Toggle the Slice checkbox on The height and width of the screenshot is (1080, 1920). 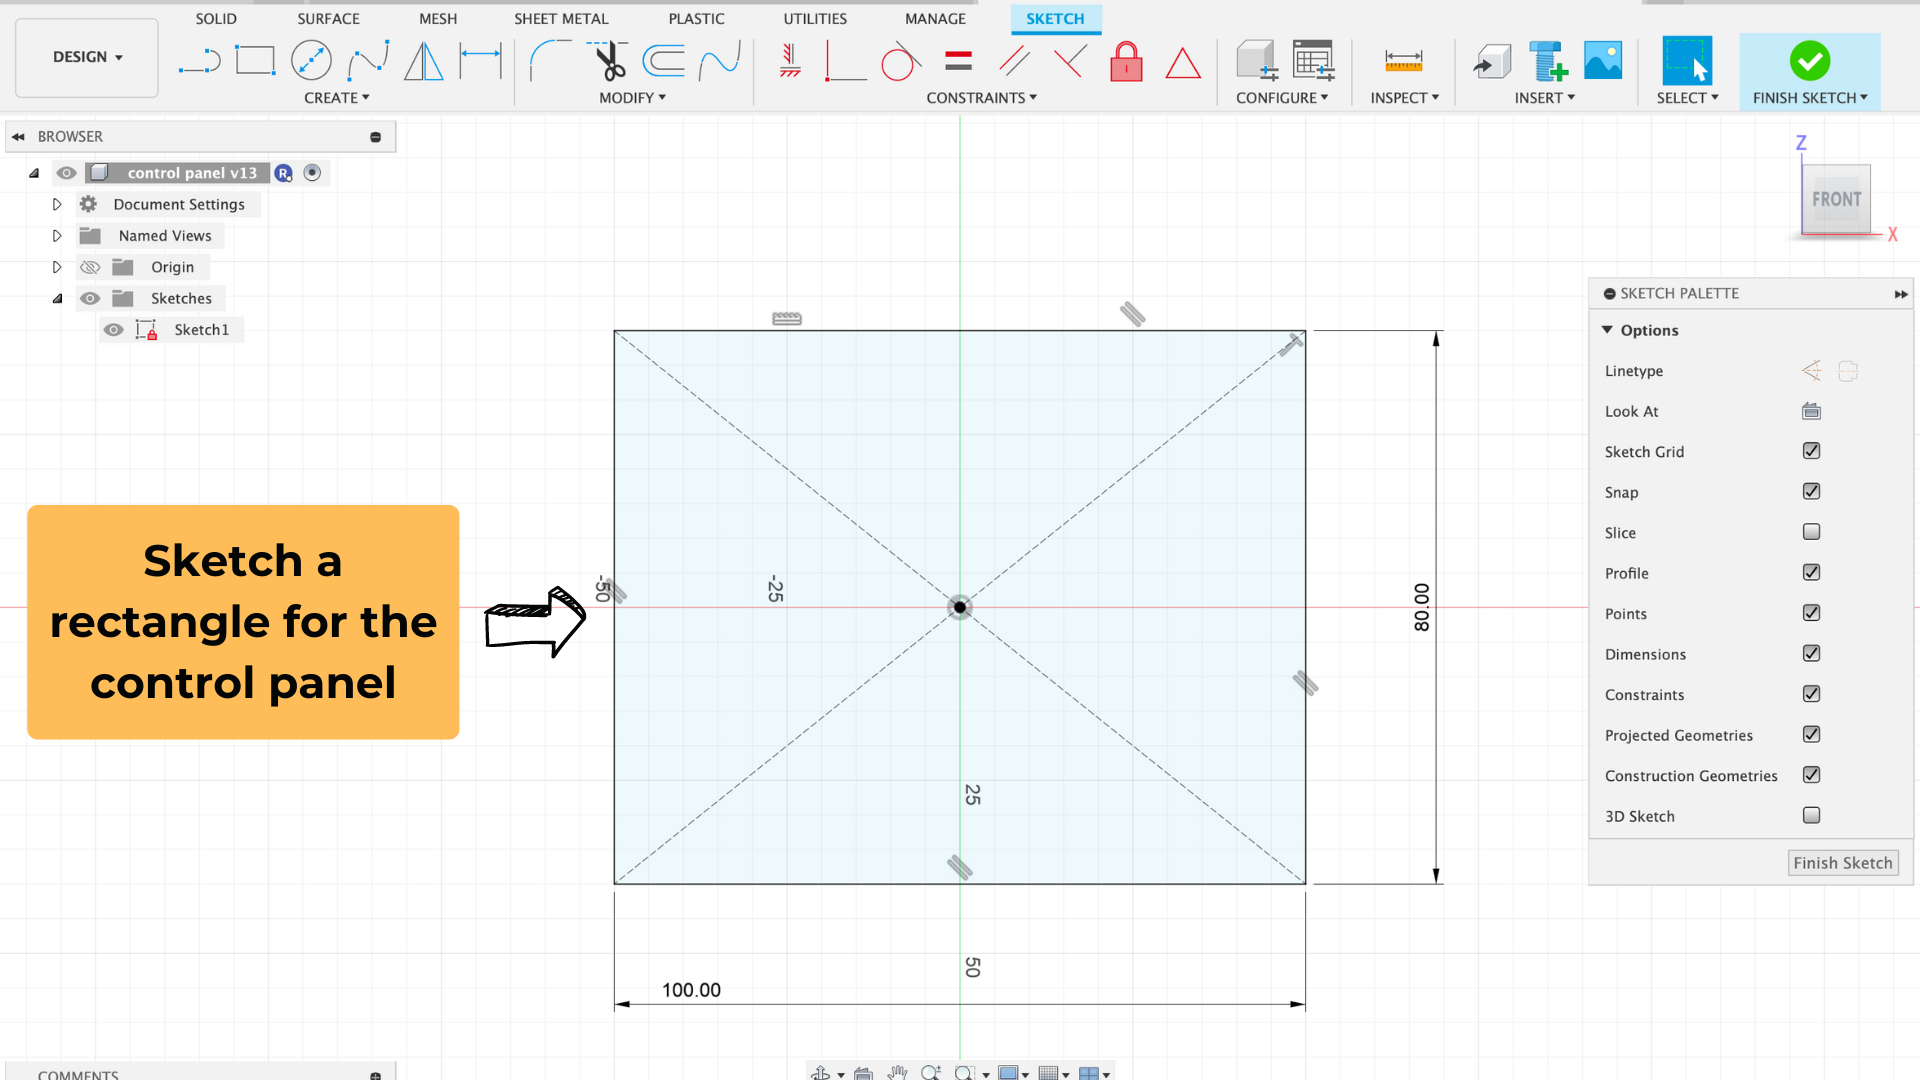1812,533
